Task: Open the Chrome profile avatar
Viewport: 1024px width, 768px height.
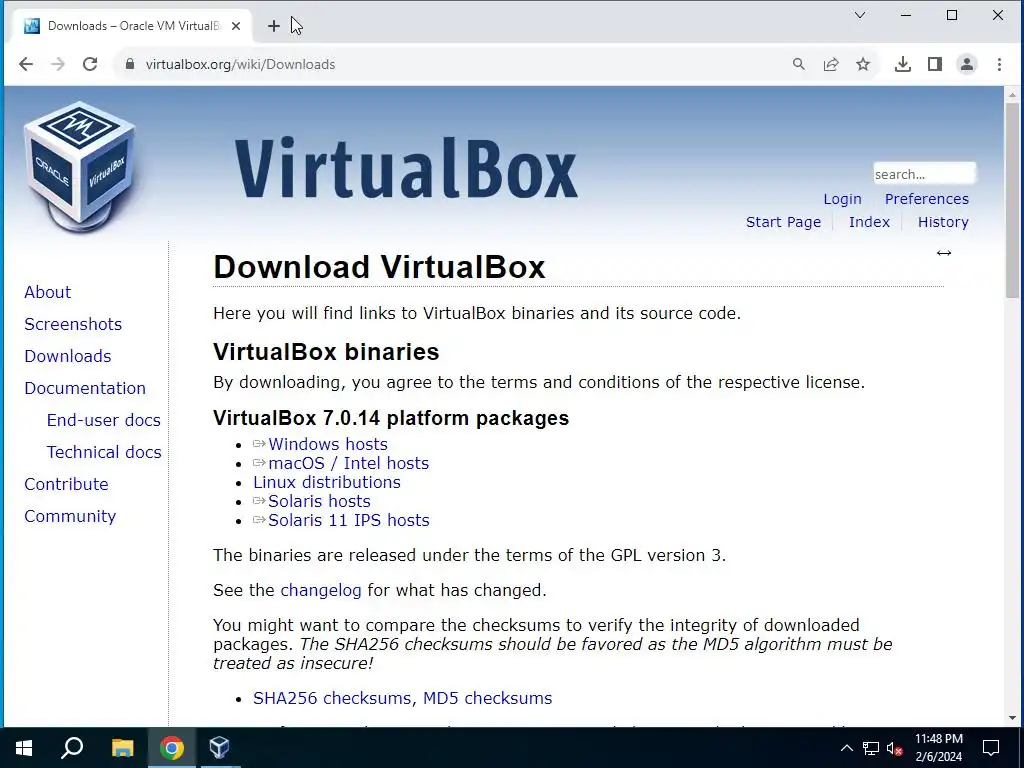Action: click(967, 64)
